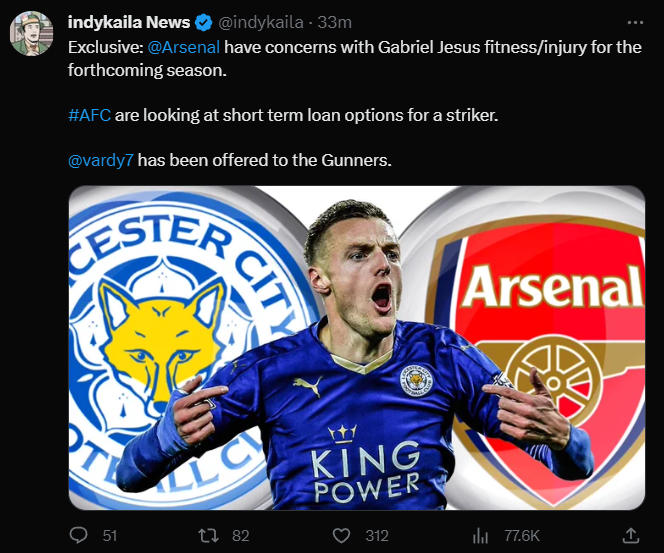
Task: Click the 312 likes count
Action: tap(376, 535)
